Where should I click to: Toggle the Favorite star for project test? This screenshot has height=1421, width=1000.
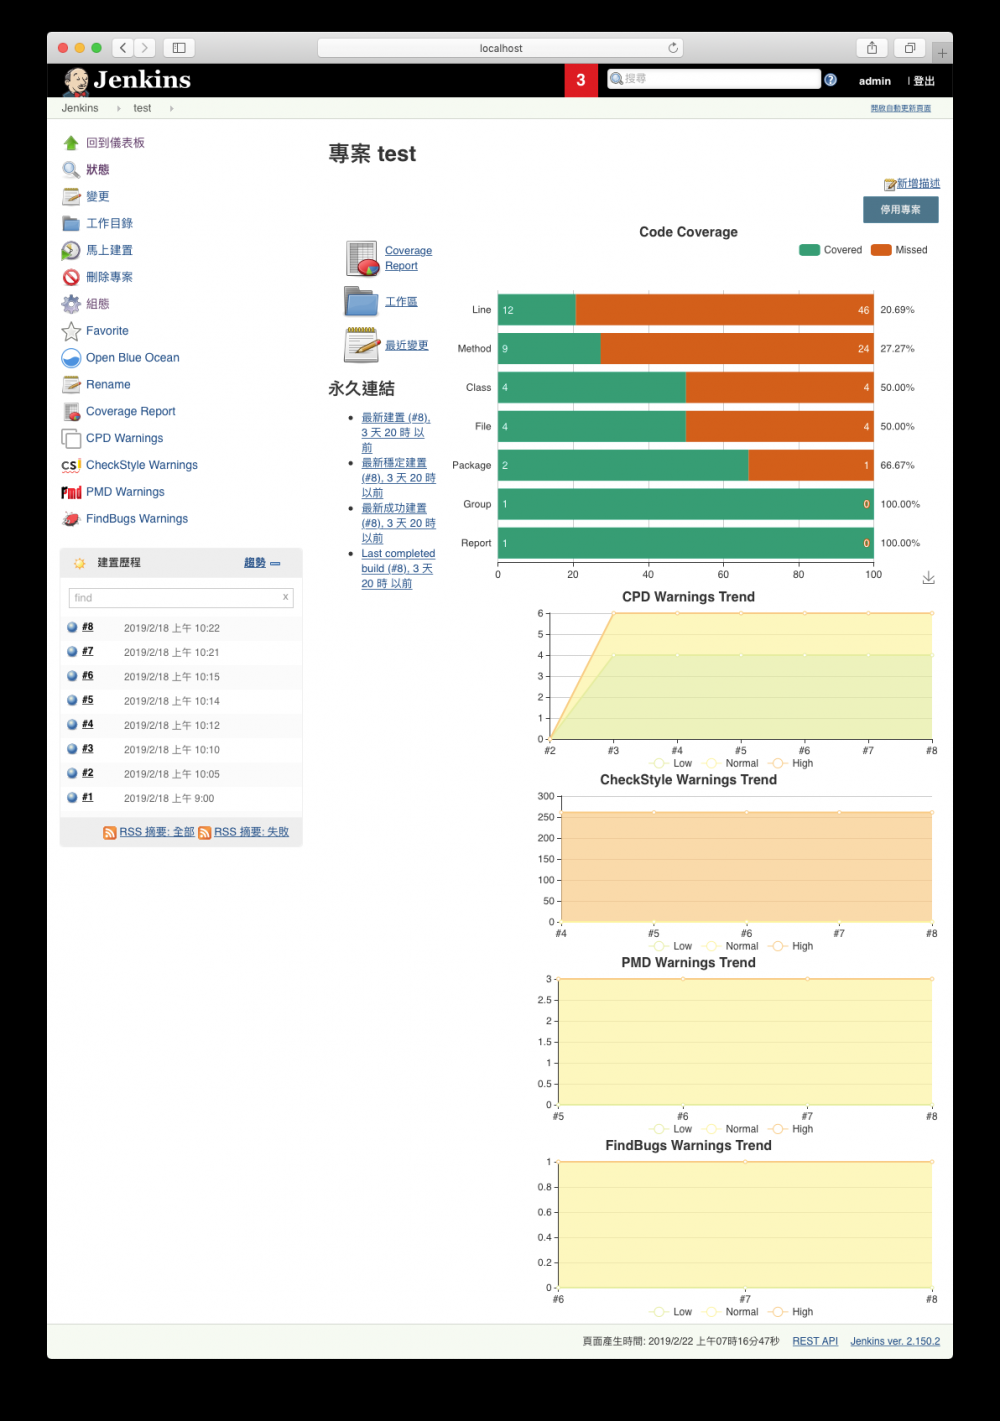pyautogui.click(x=70, y=330)
